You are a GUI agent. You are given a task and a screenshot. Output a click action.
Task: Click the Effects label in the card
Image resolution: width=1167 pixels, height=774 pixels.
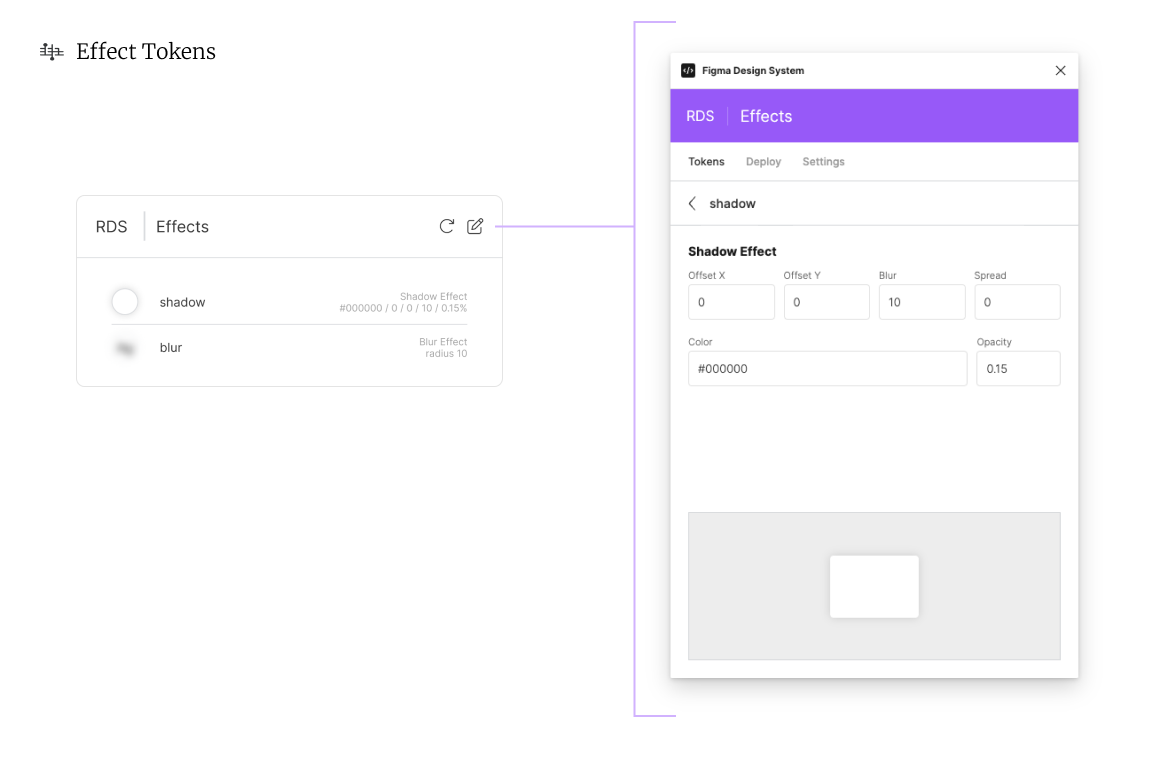pyautogui.click(x=182, y=226)
